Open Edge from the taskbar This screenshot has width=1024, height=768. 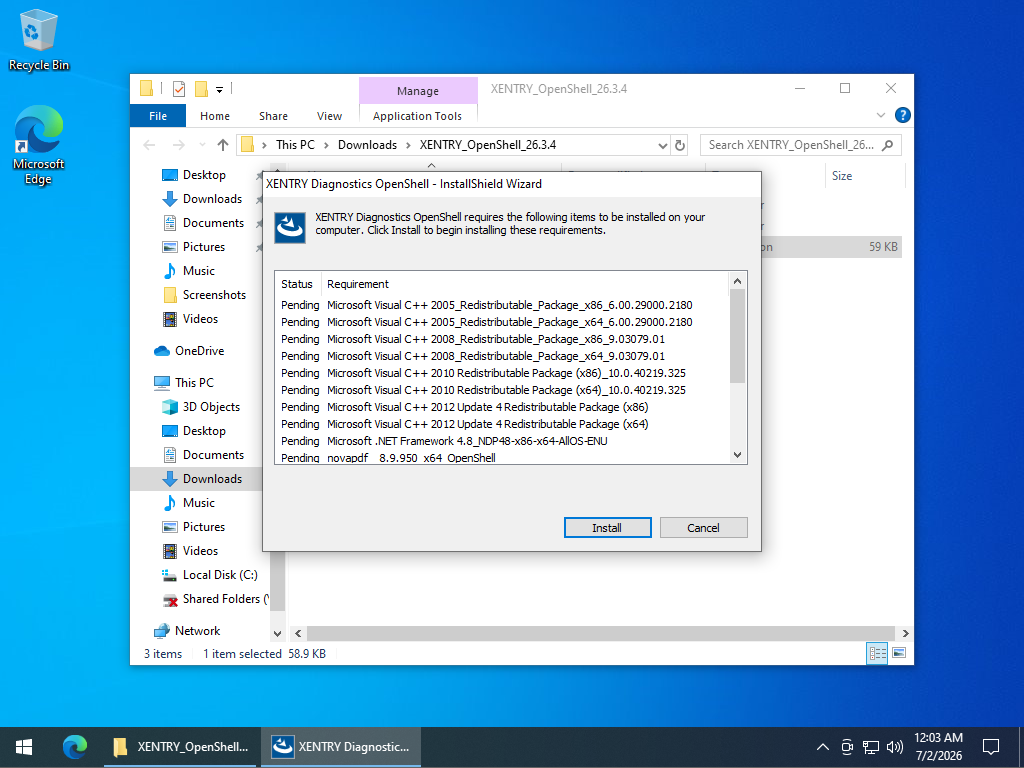tap(74, 746)
